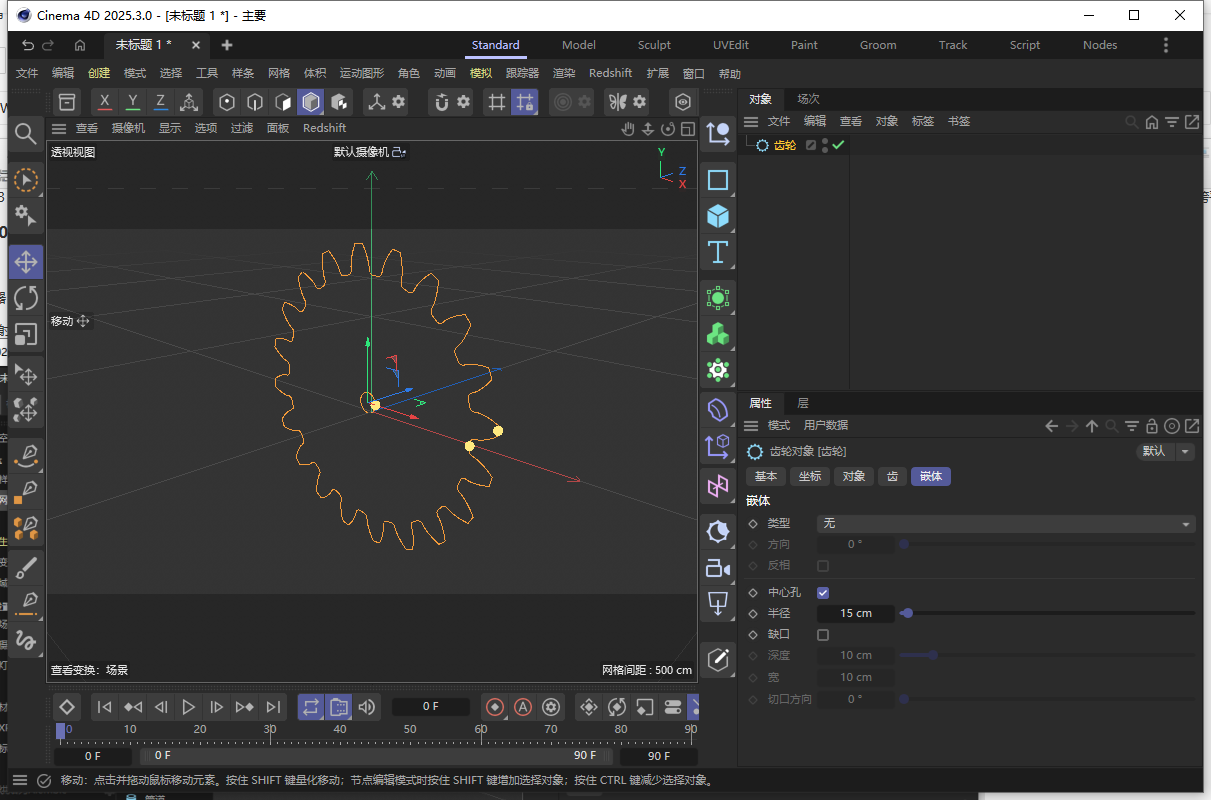The height and width of the screenshot is (800, 1211).
Task: Click the green checkmark next to 齿轮 object
Action: 838,143
